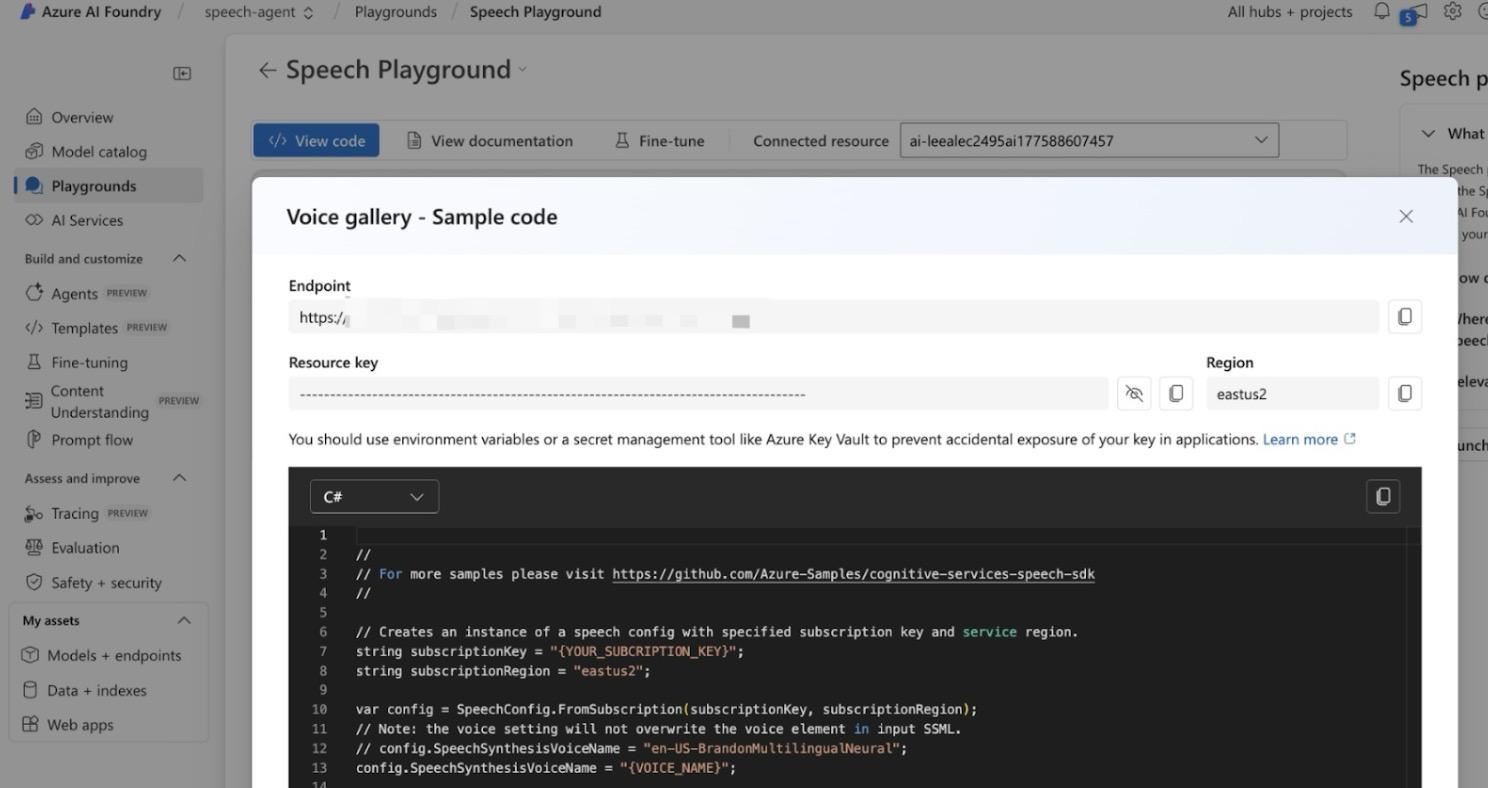The image size is (1488, 788).
Task: Click the View code button
Action: click(x=316, y=140)
